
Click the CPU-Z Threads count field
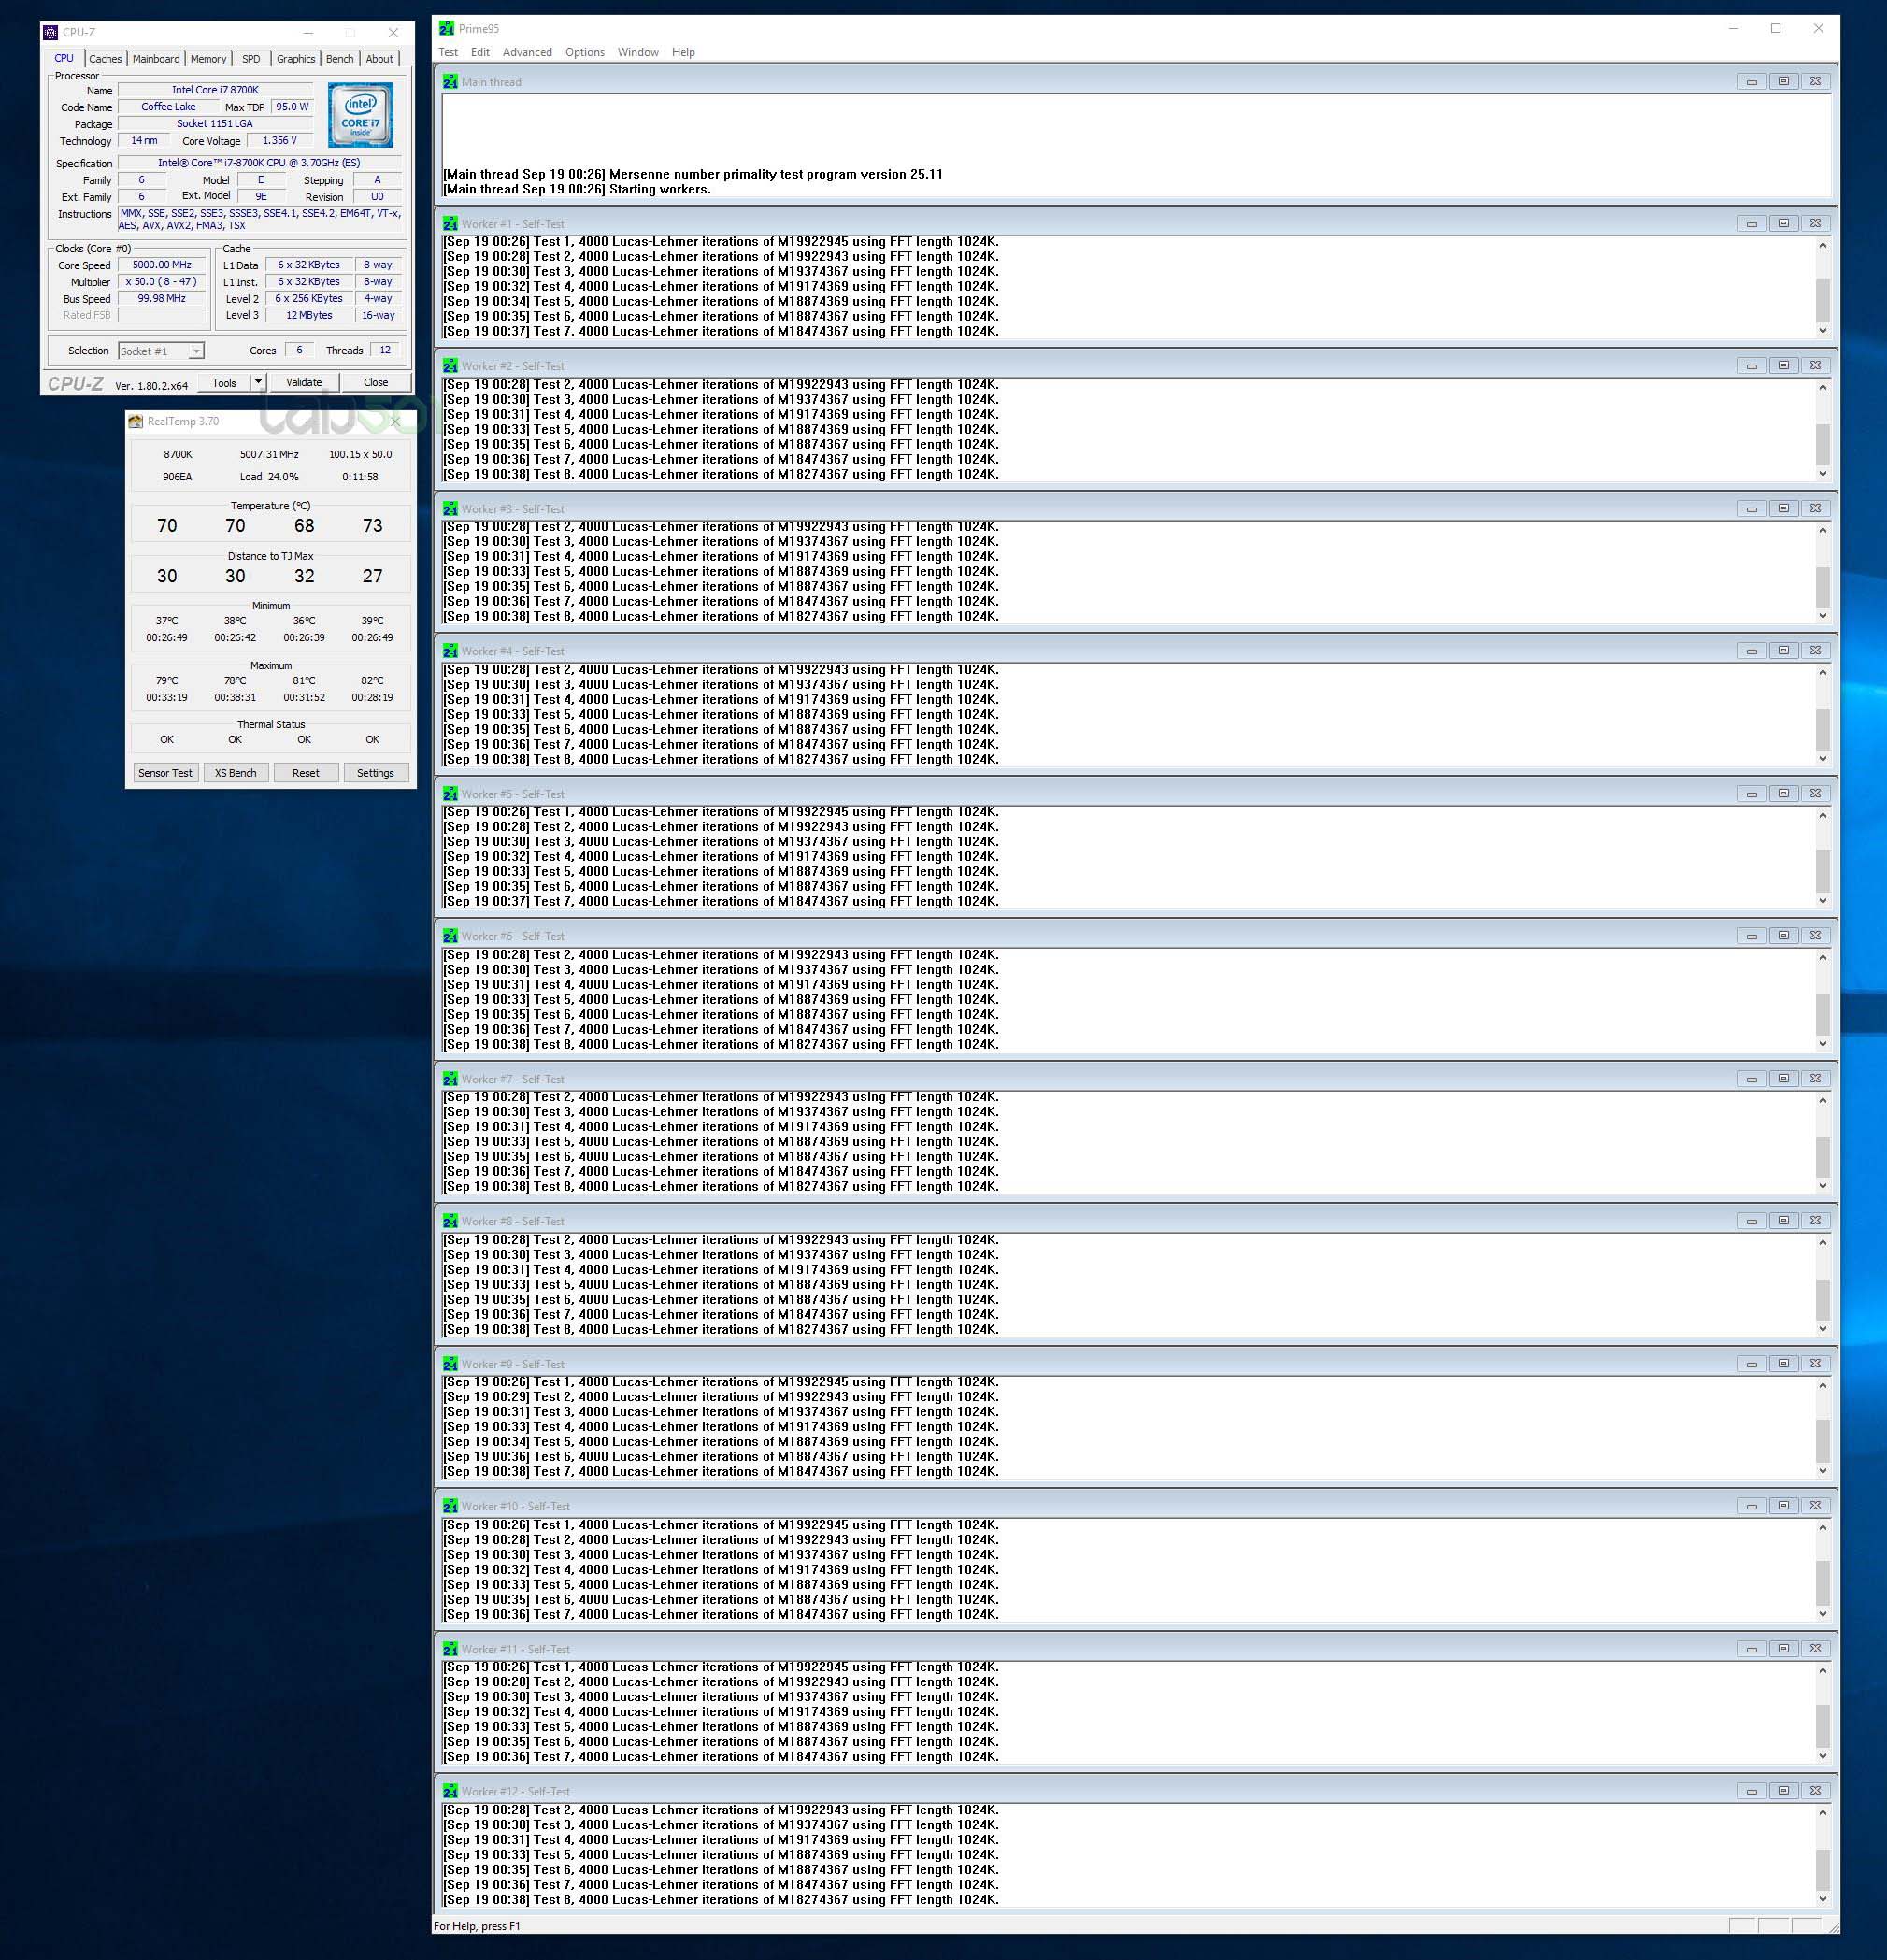385,350
